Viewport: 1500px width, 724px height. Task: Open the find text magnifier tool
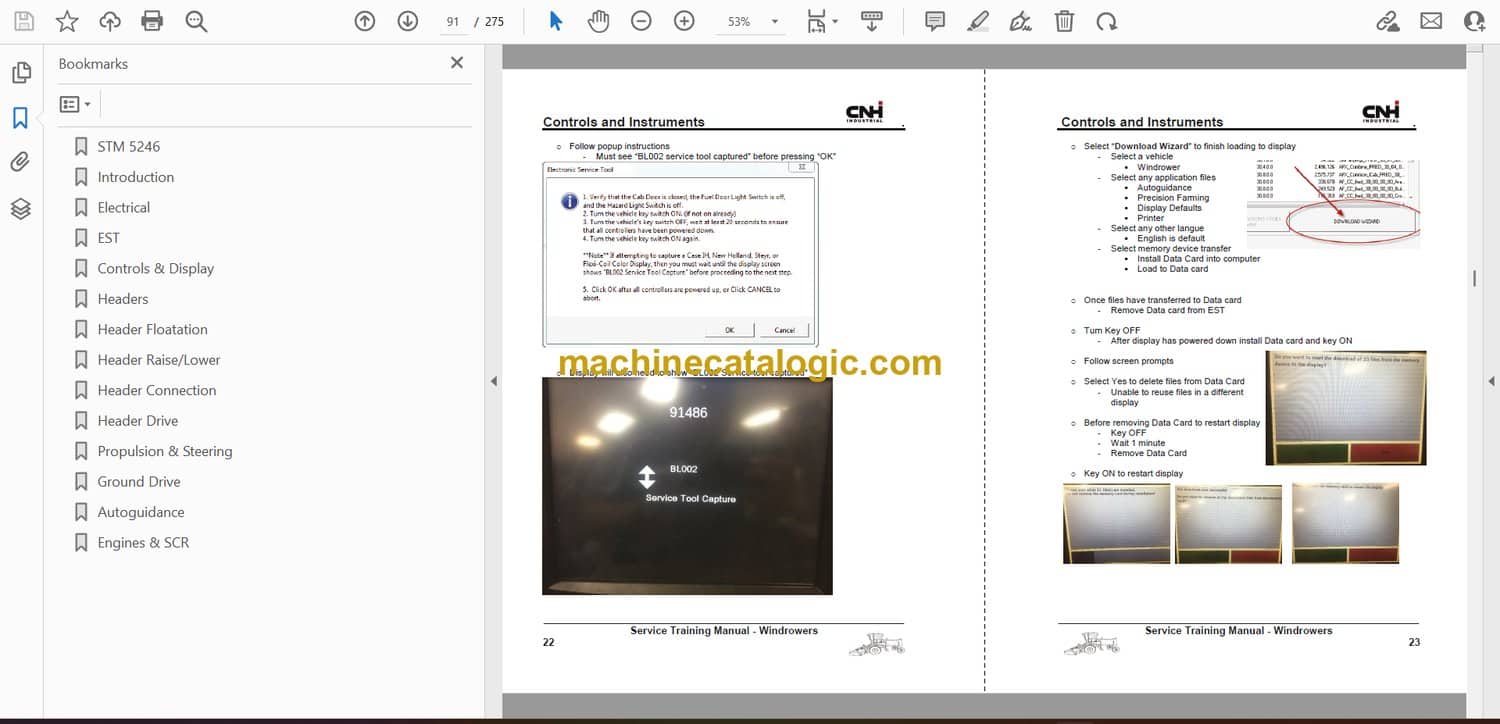point(196,21)
